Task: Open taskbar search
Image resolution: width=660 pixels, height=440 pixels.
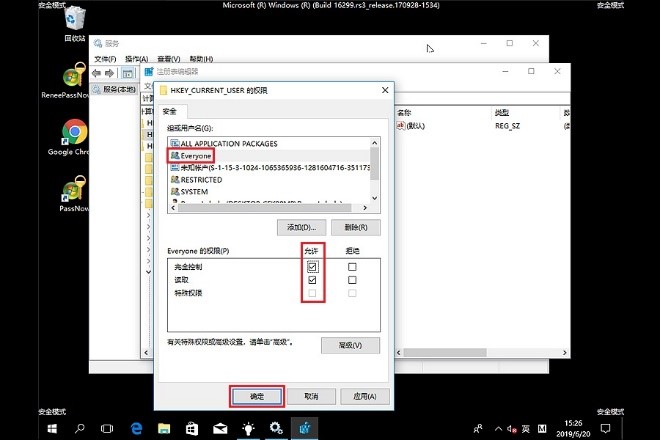Action: pos(79,429)
